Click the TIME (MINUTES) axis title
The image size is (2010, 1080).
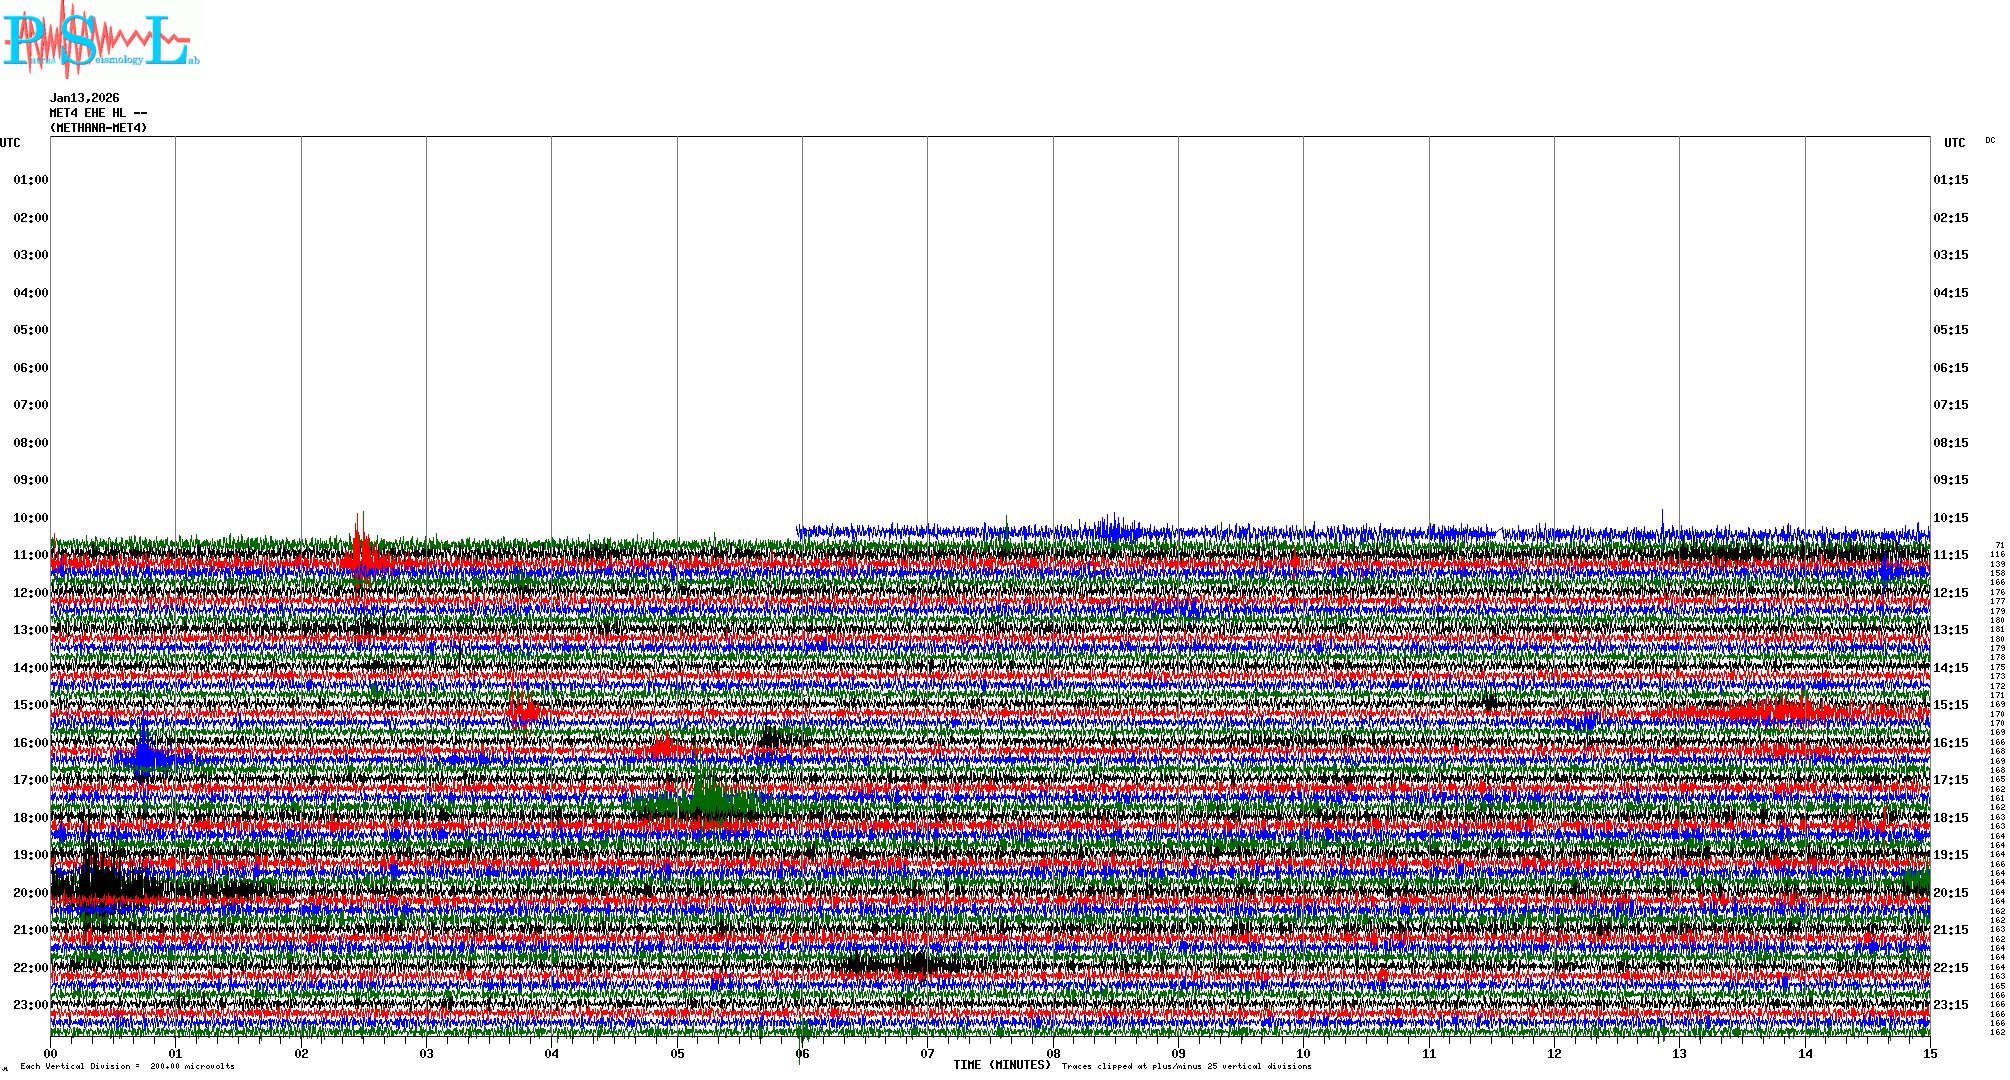[x=1001, y=1065]
